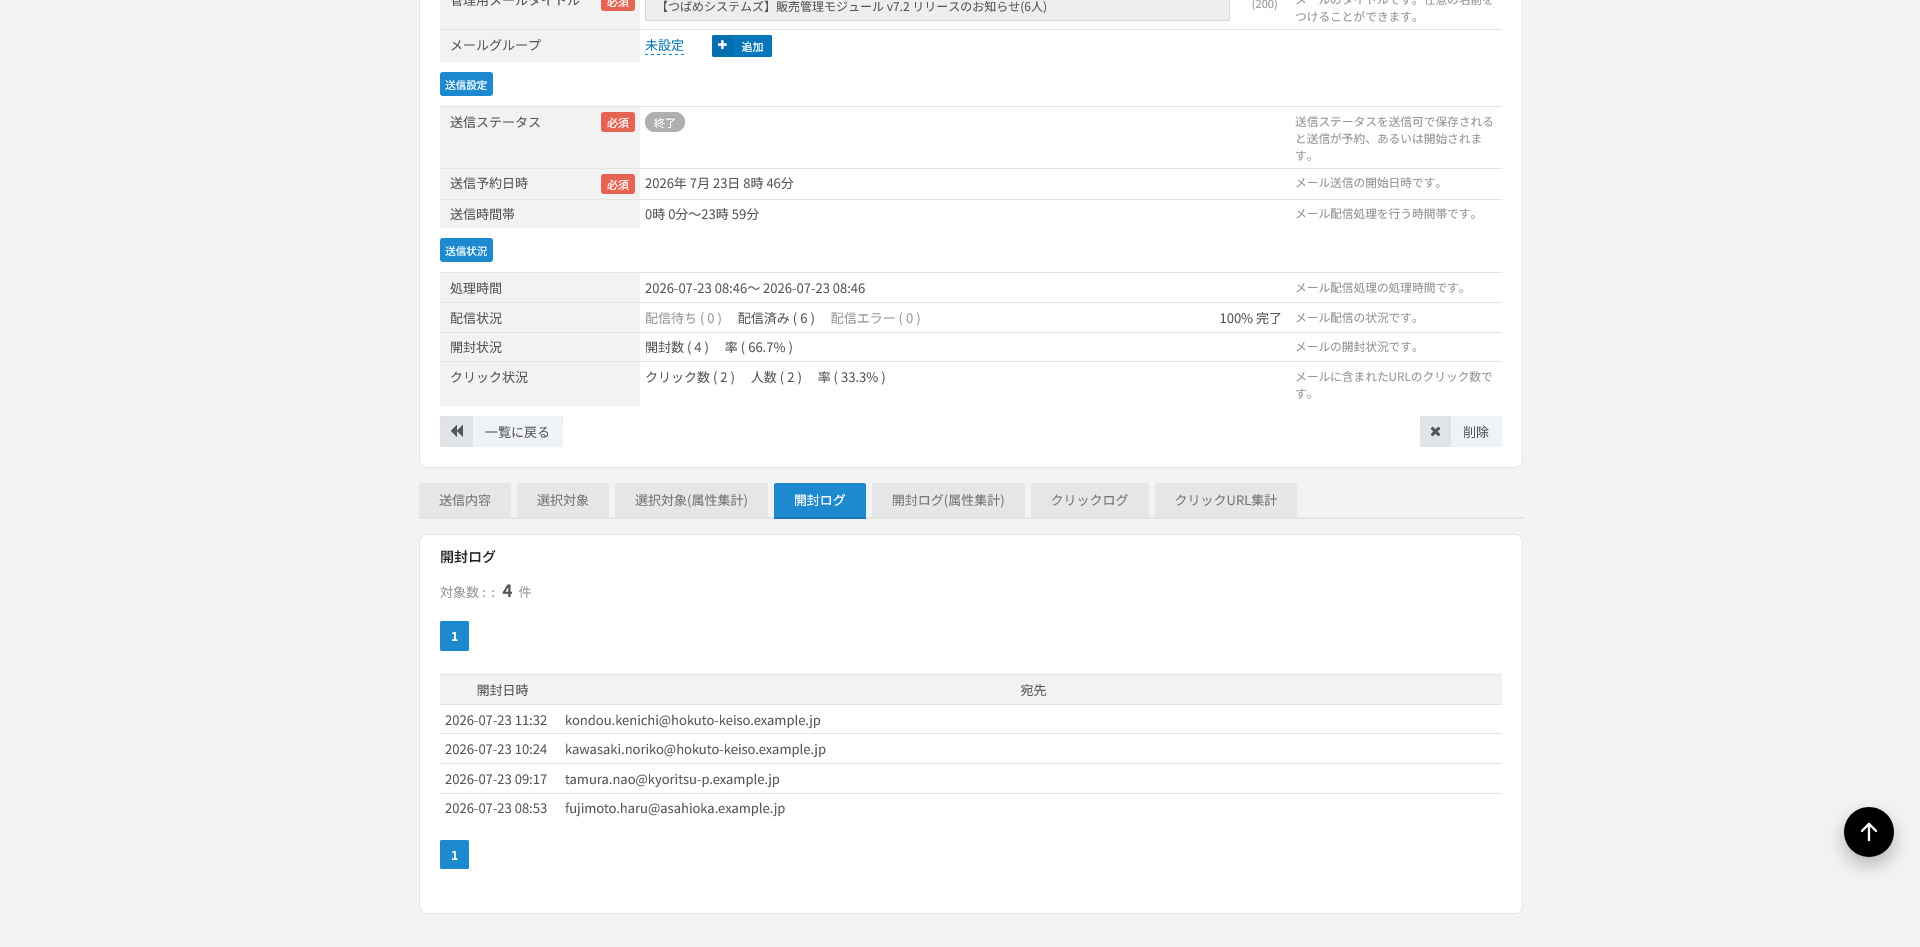
Task: Click the 配信エラー ( 0 ) status text
Action: pyautogui.click(x=875, y=318)
